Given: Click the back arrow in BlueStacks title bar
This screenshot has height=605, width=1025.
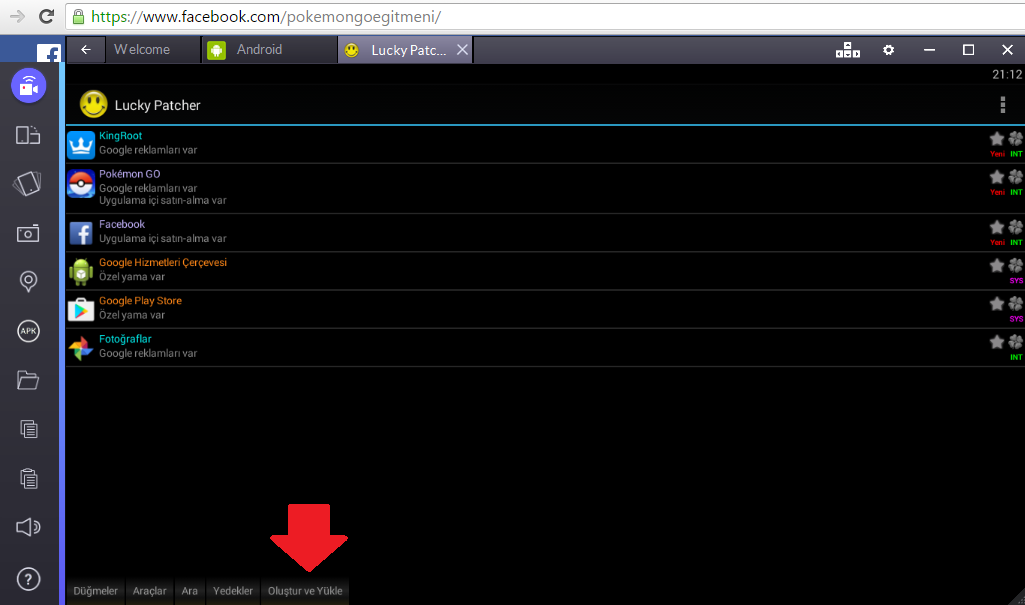Looking at the screenshot, I should coord(86,50).
